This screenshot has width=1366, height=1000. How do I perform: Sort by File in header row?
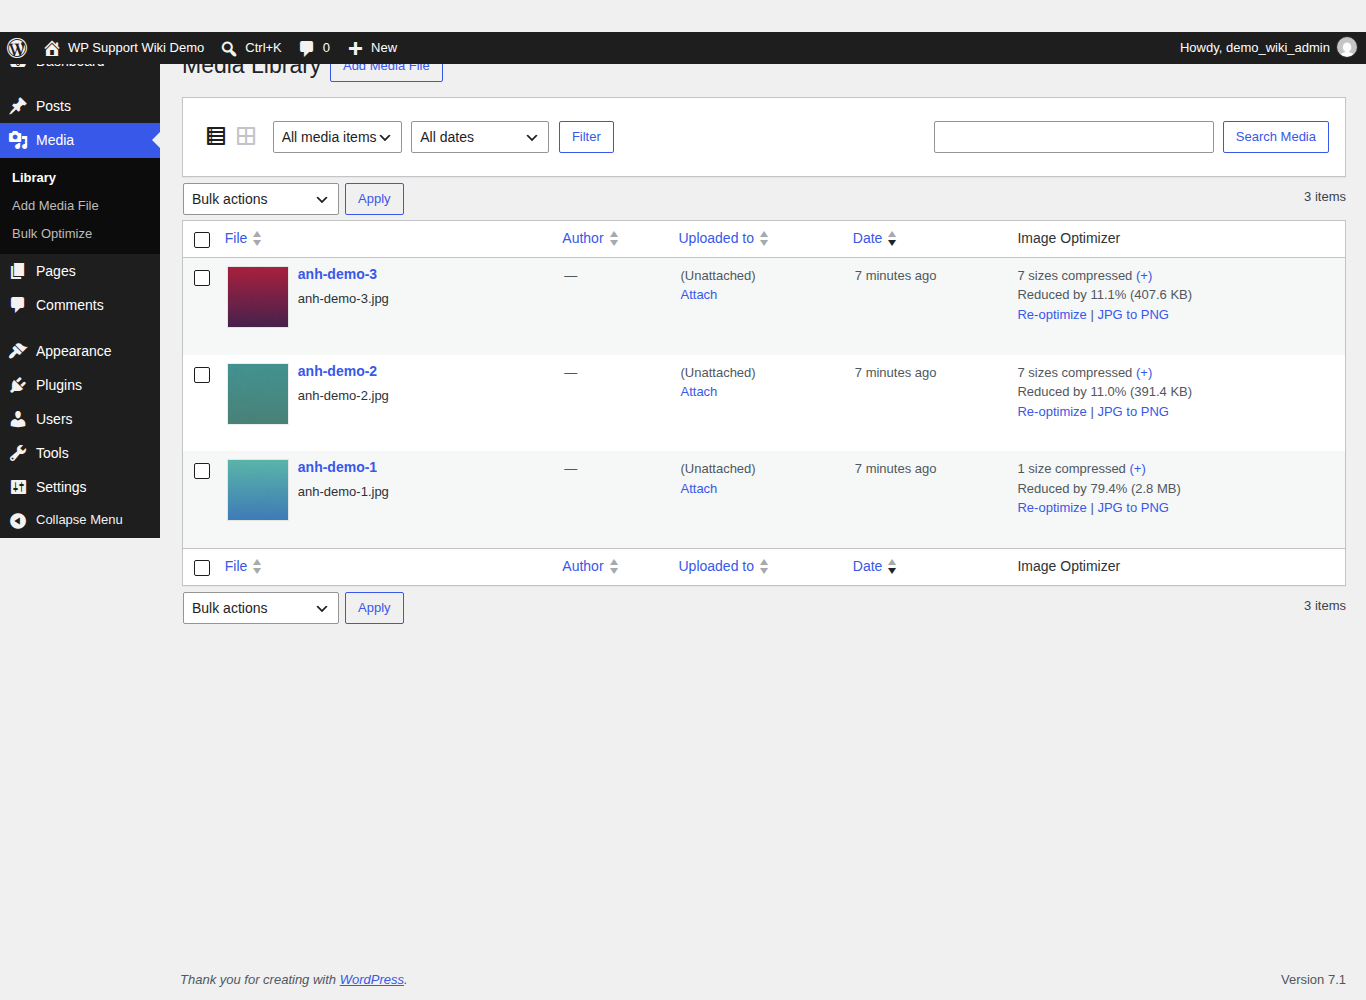click(x=243, y=238)
